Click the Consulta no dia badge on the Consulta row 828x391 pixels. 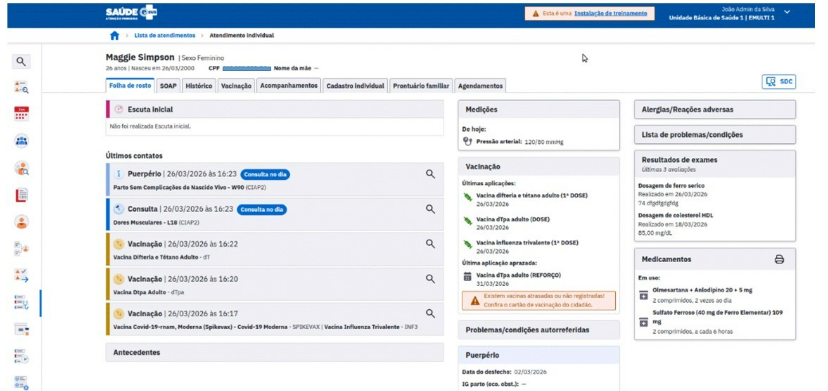[262, 209]
